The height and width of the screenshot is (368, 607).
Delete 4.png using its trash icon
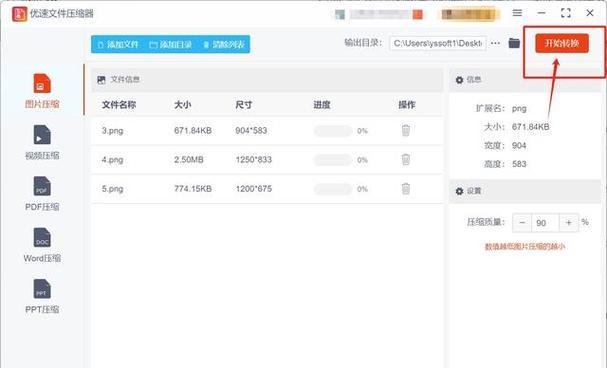coord(406,159)
